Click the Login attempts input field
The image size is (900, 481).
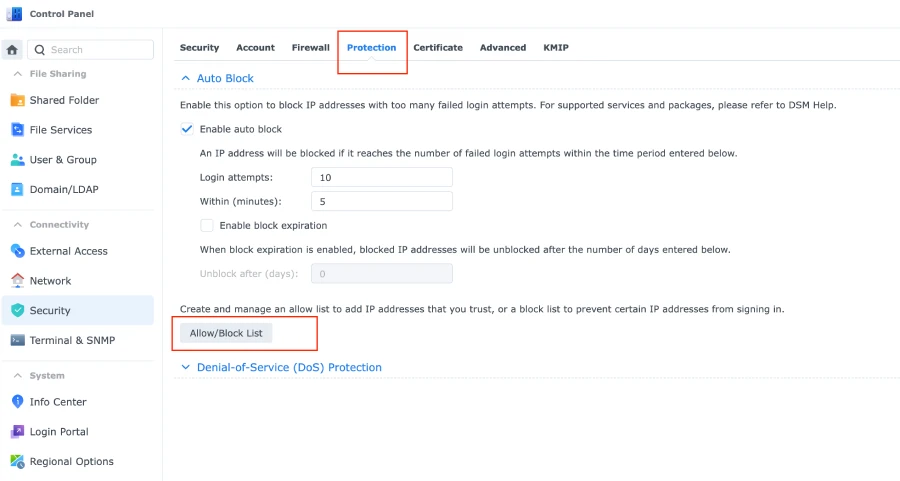pyautogui.click(x=382, y=177)
